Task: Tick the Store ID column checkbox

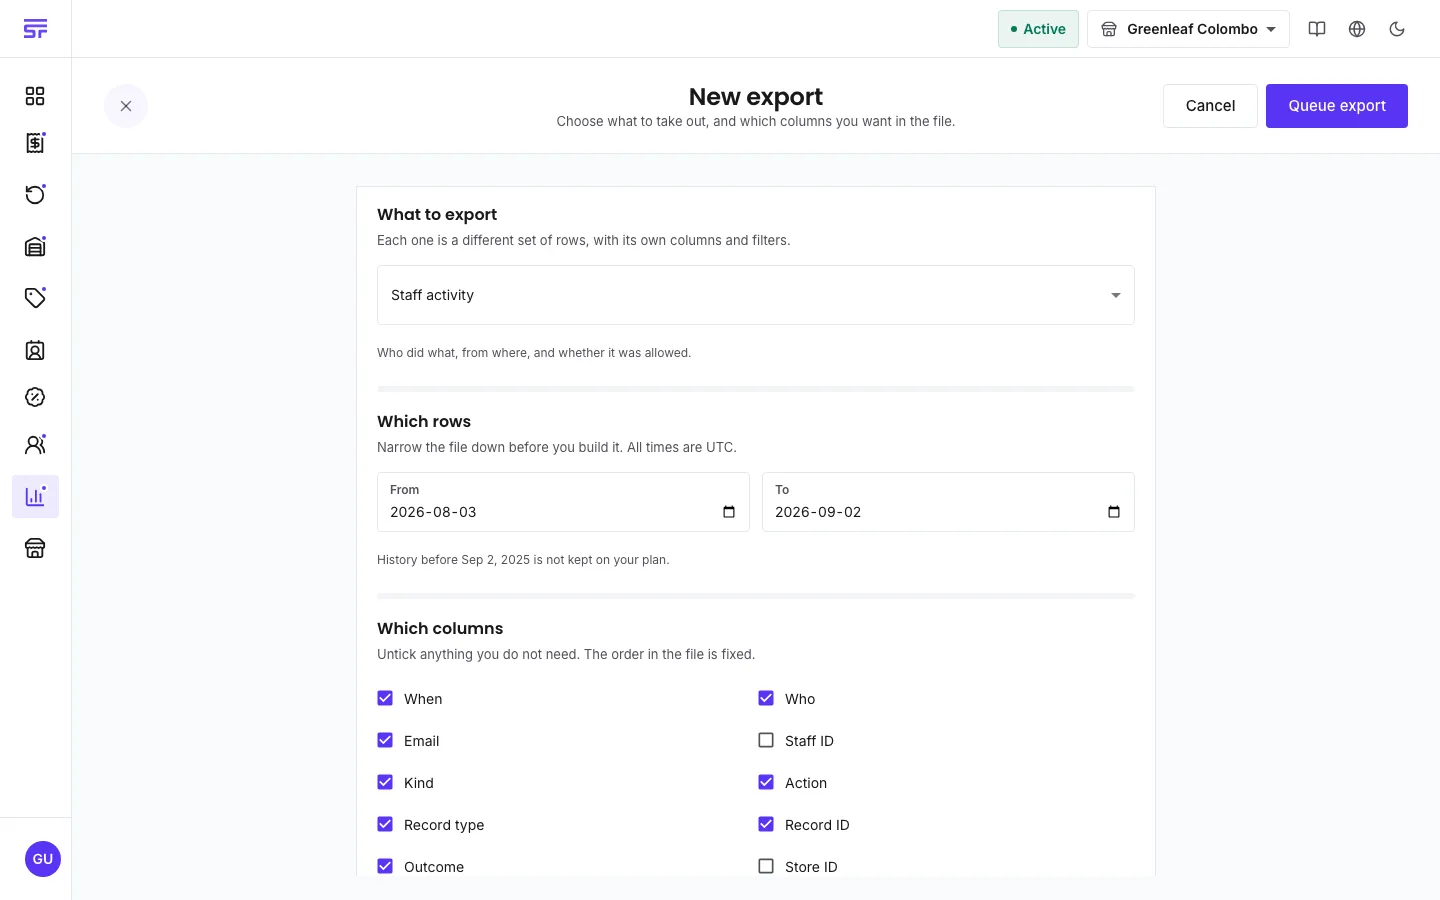Action: [766, 866]
